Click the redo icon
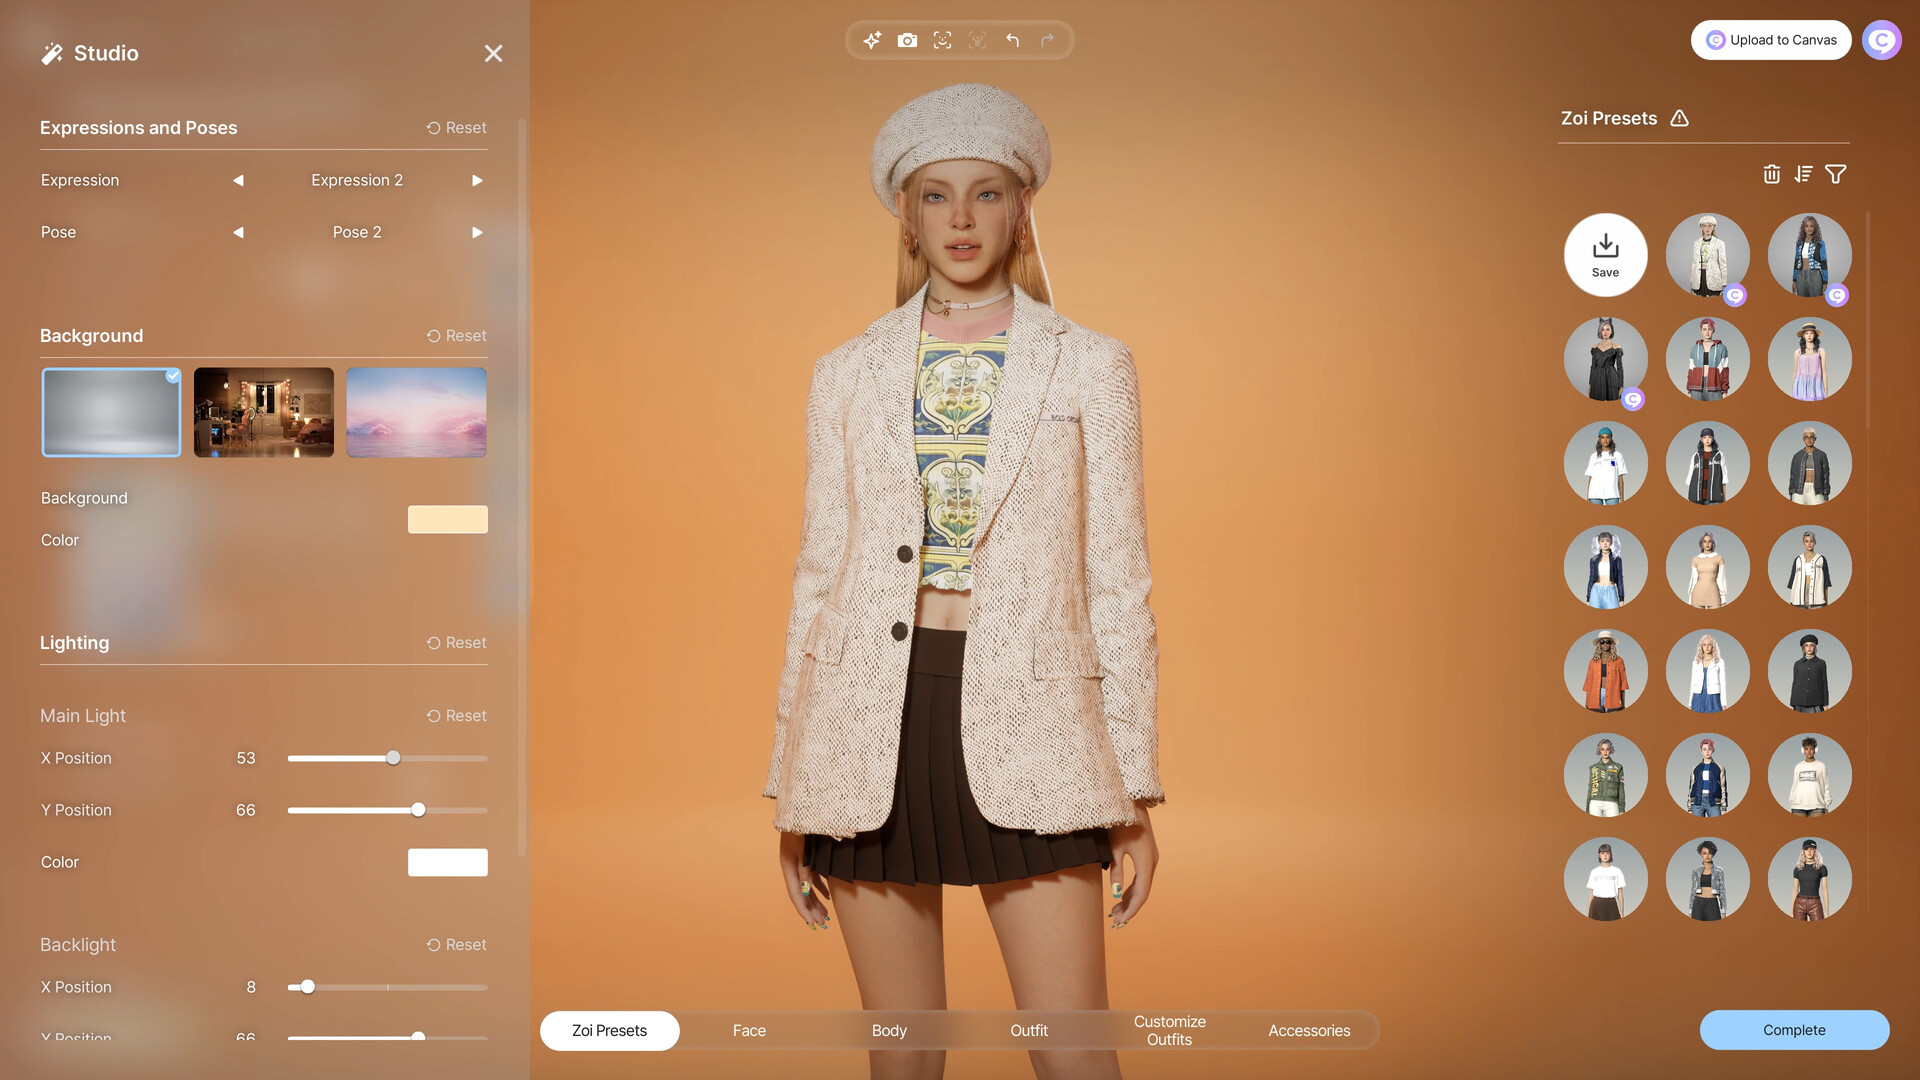1920x1080 pixels. point(1046,41)
